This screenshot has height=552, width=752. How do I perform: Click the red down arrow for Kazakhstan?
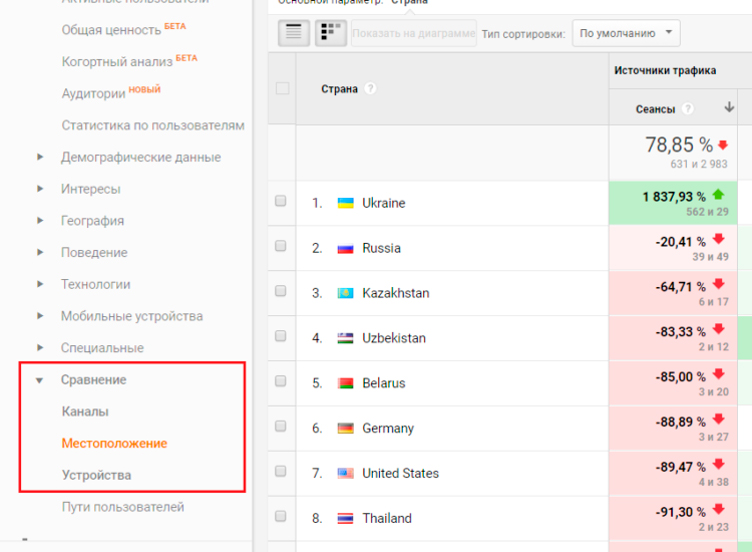pyautogui.click(x=718, y=284)
